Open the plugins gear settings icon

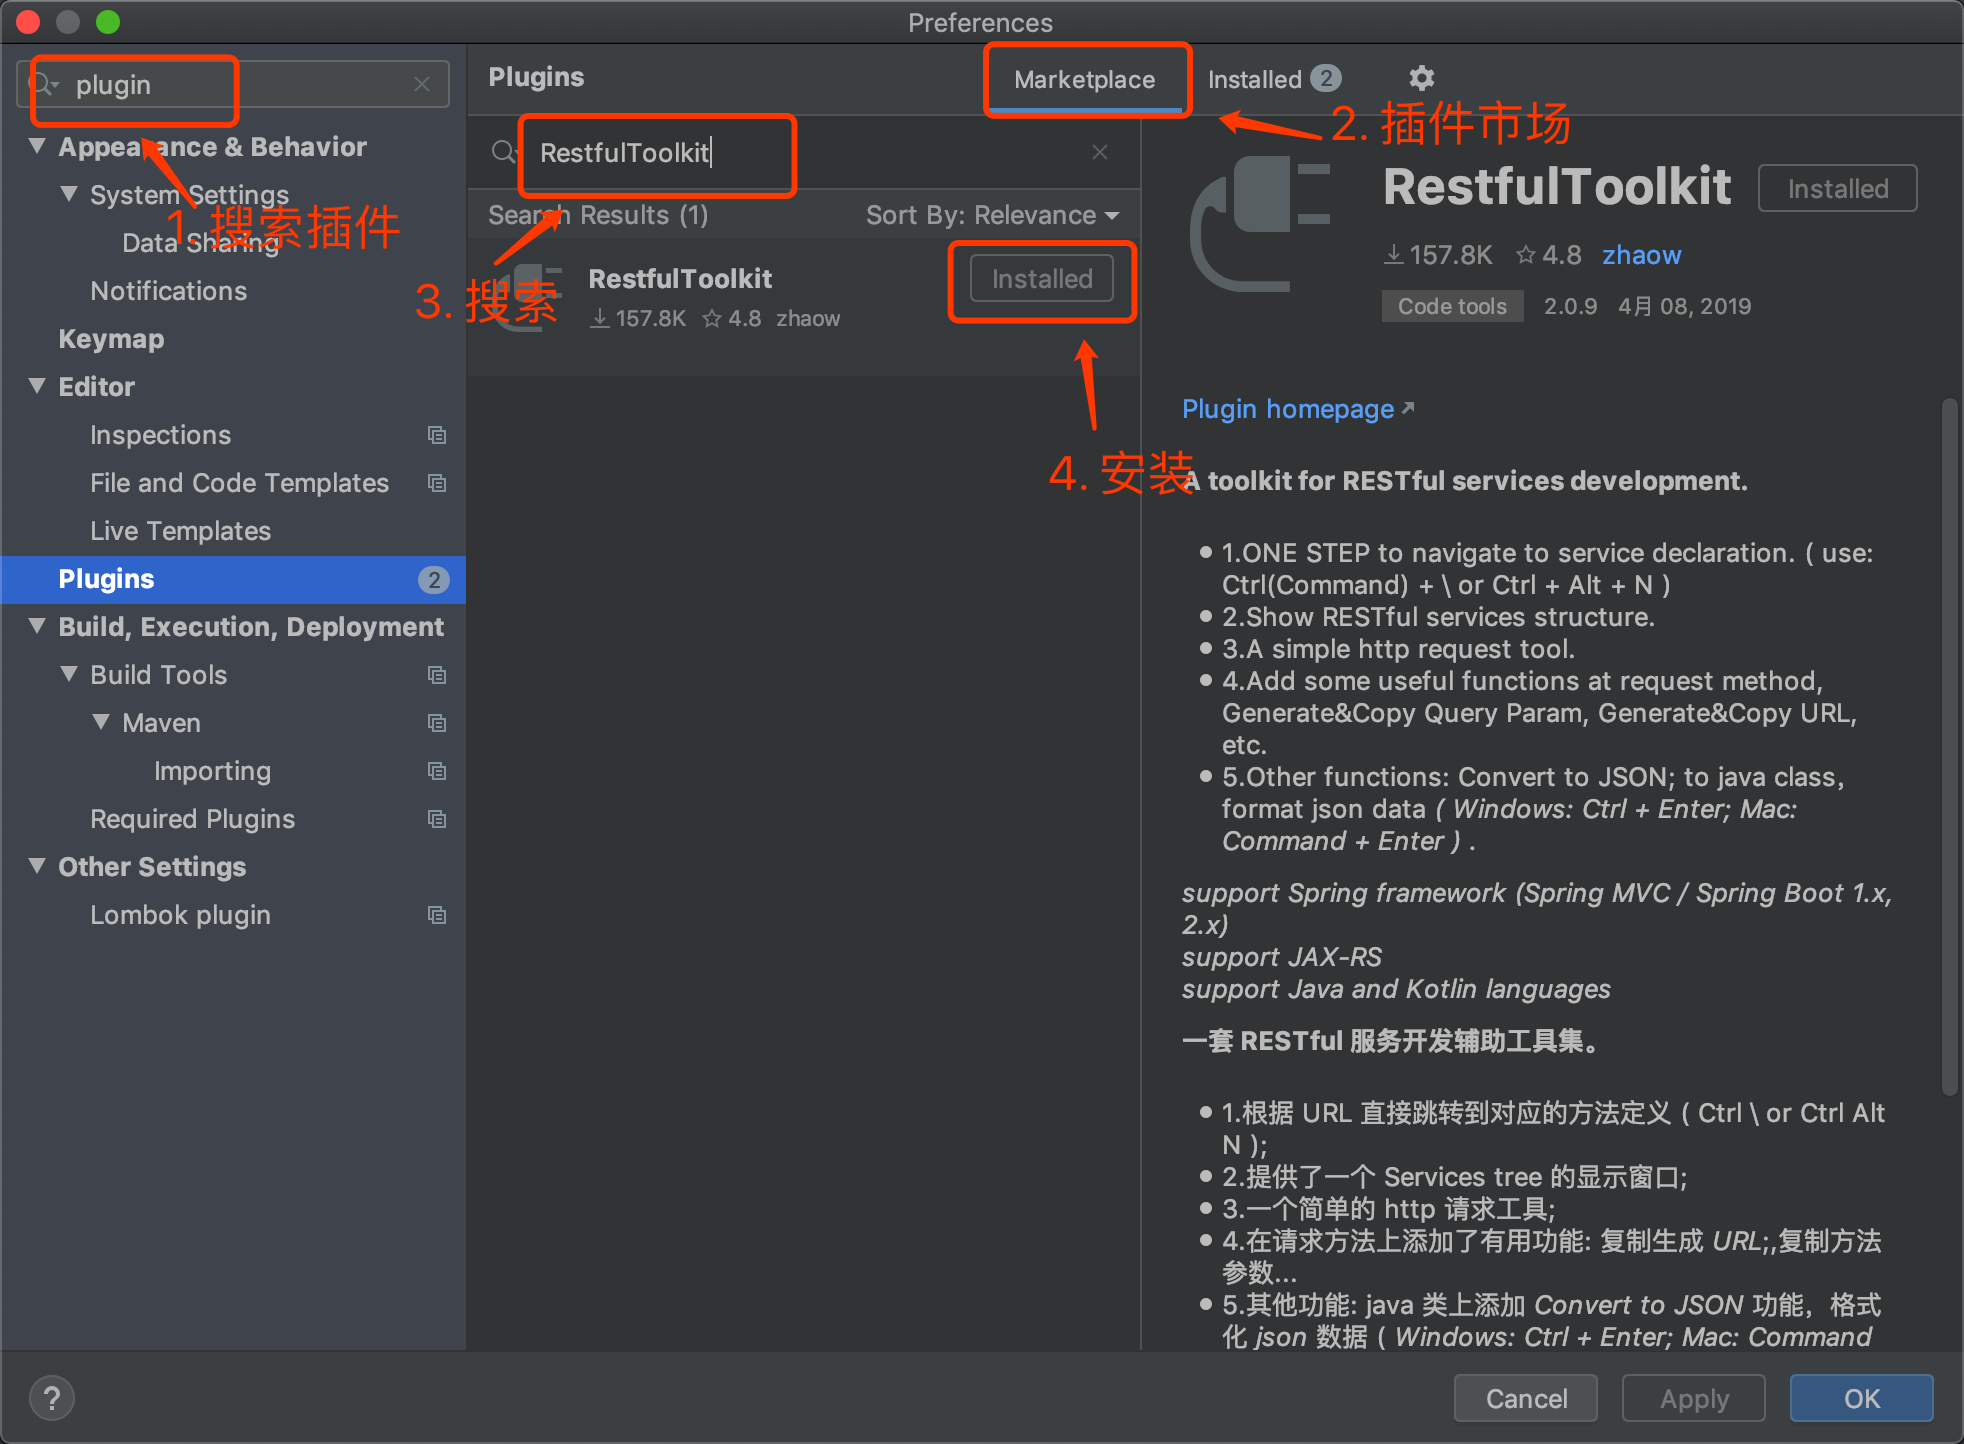point(1421,78)
